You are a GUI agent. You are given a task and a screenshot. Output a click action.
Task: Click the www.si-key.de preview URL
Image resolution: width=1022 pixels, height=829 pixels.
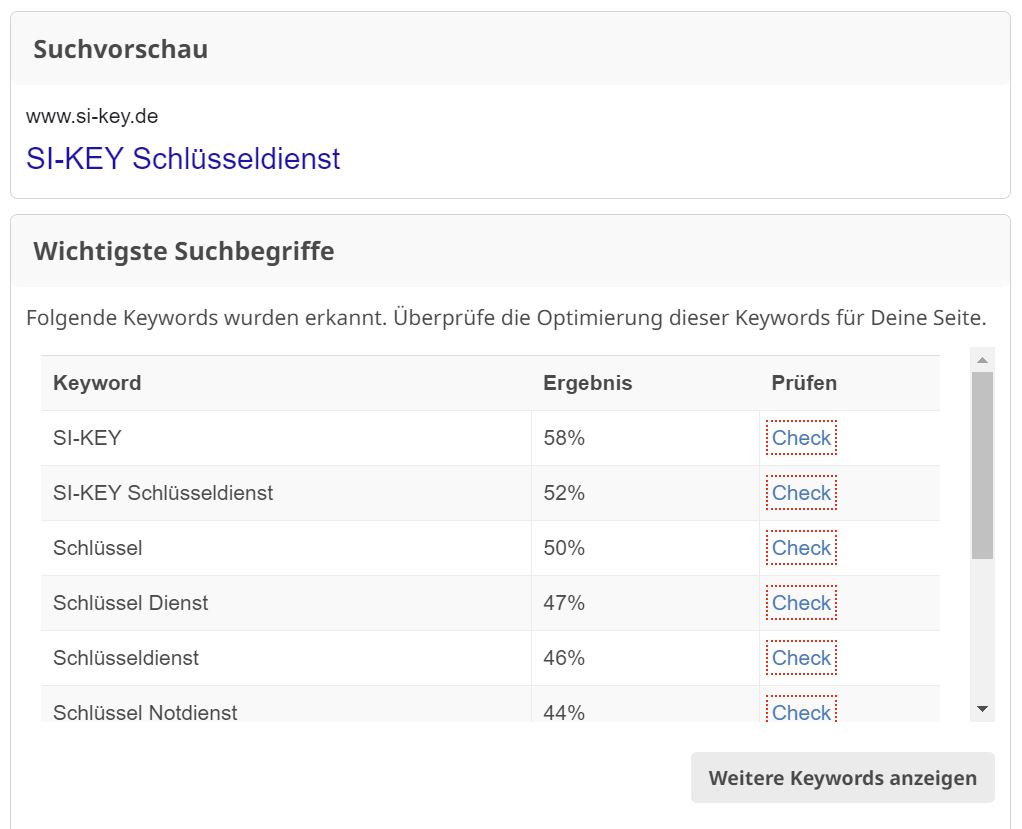[x=92, y=116]
